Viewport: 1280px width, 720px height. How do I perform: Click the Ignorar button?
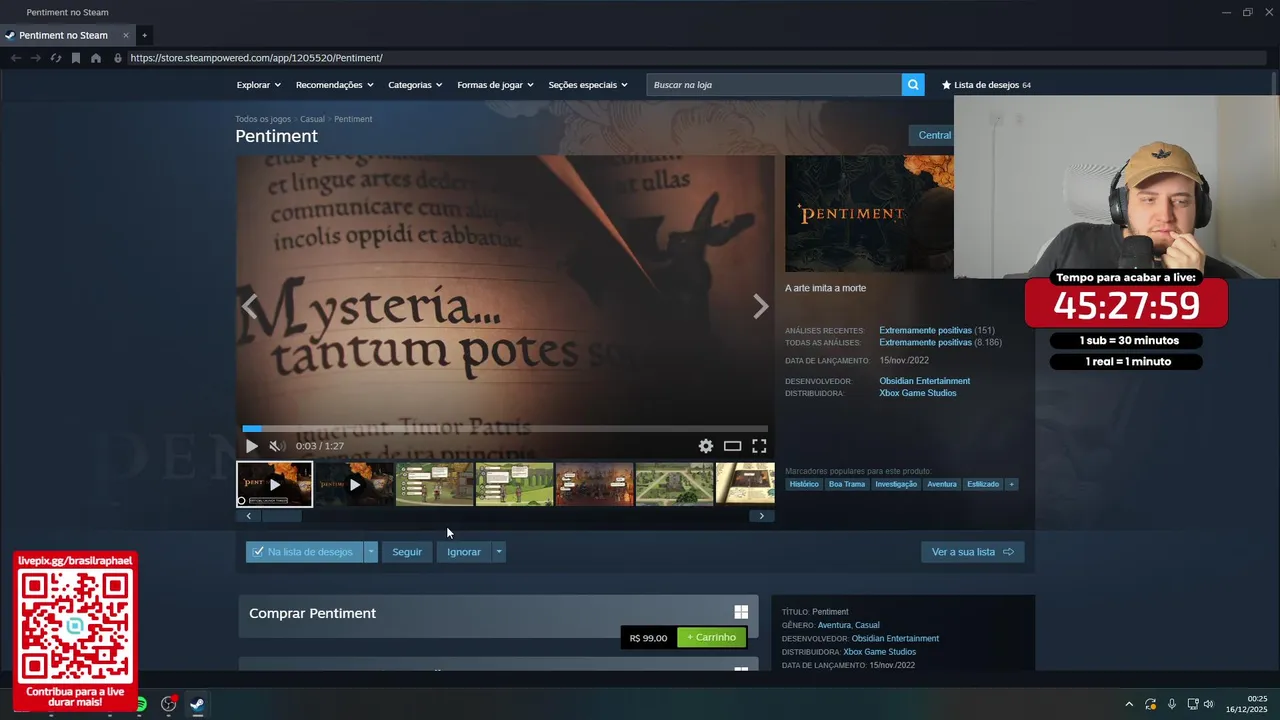click(x=464, y=552)
